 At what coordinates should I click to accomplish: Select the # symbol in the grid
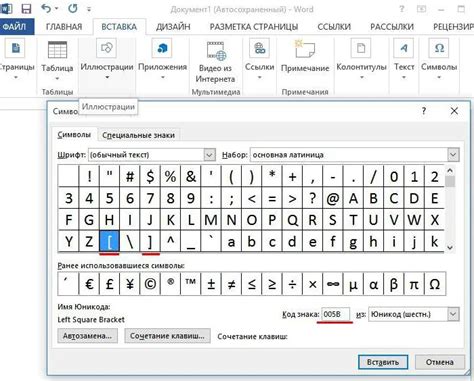point(130,176)
